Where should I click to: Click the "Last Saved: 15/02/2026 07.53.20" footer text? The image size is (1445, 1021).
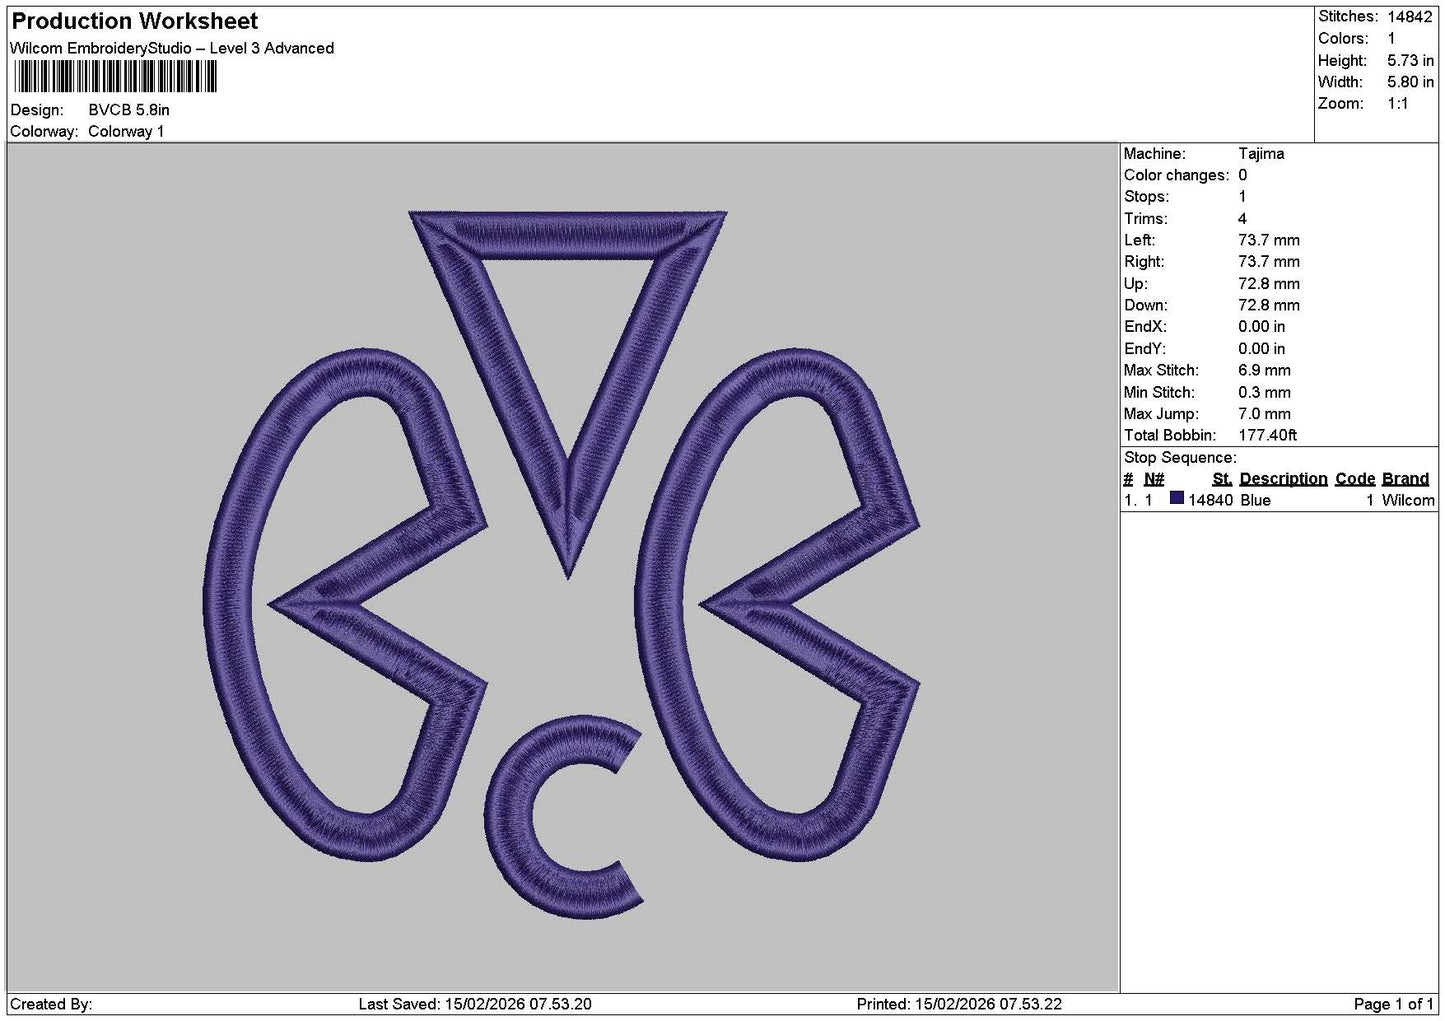pos(475,1004)
